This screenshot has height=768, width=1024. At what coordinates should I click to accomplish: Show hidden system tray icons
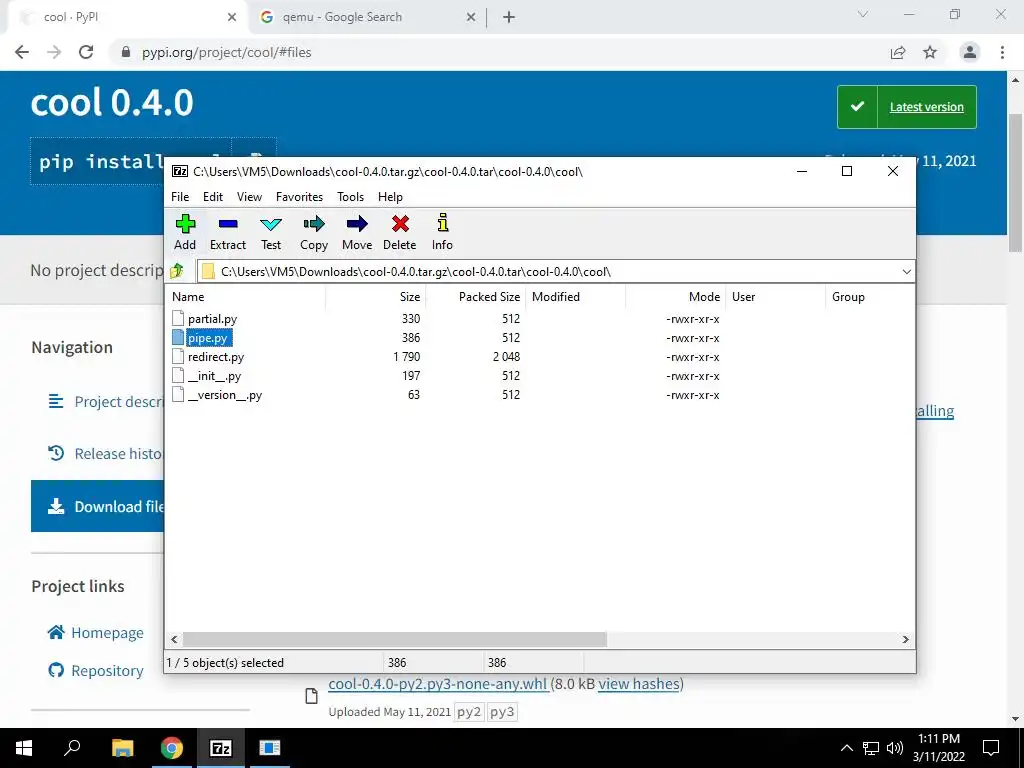coord(846,748)
